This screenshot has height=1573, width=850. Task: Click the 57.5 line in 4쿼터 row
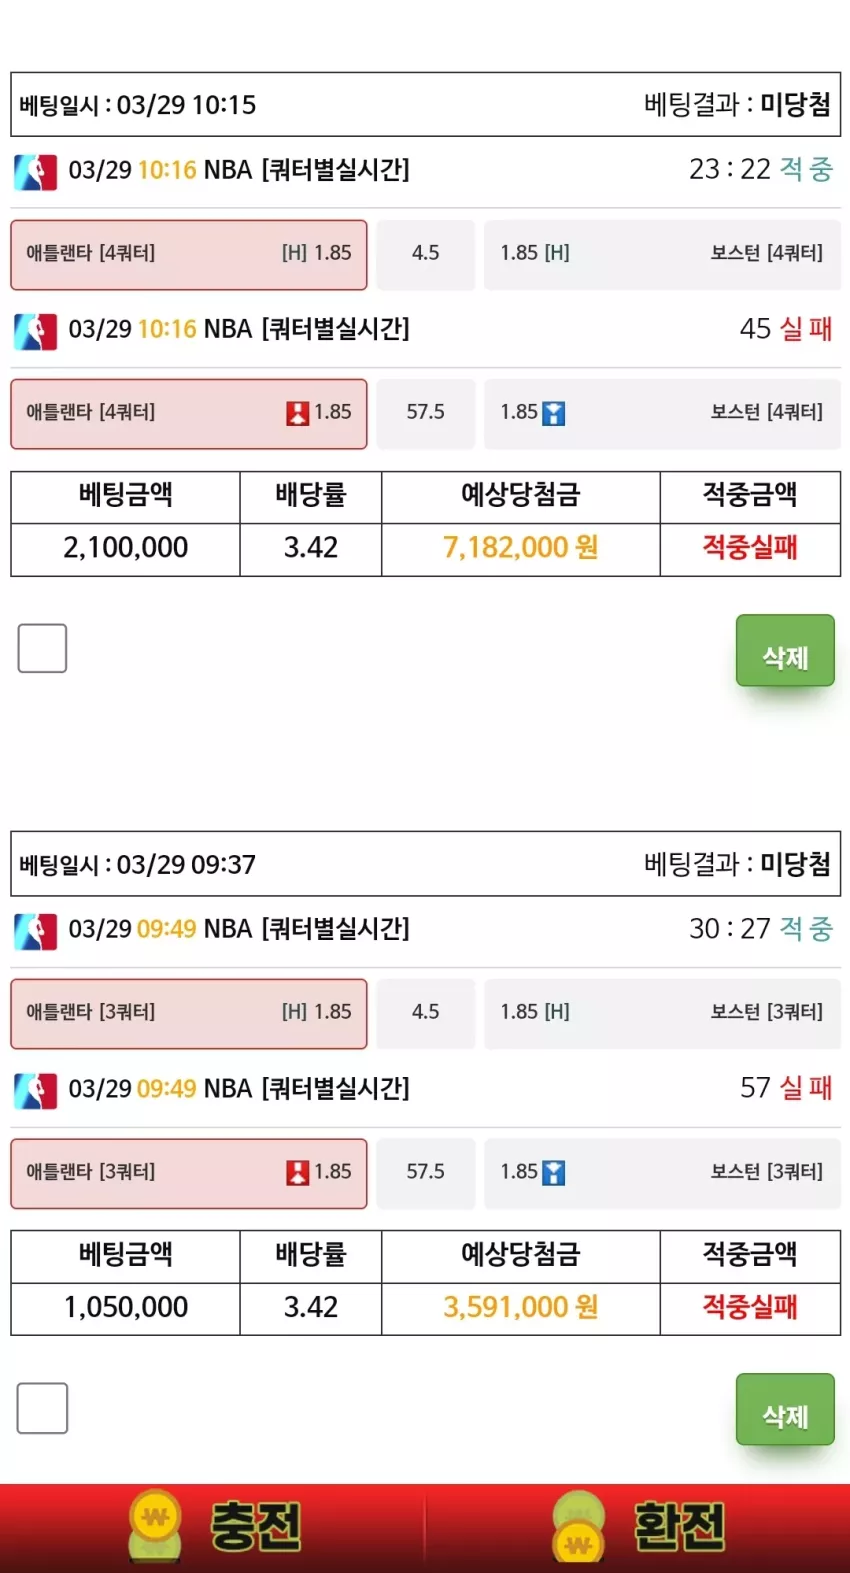tap(426, 413)
